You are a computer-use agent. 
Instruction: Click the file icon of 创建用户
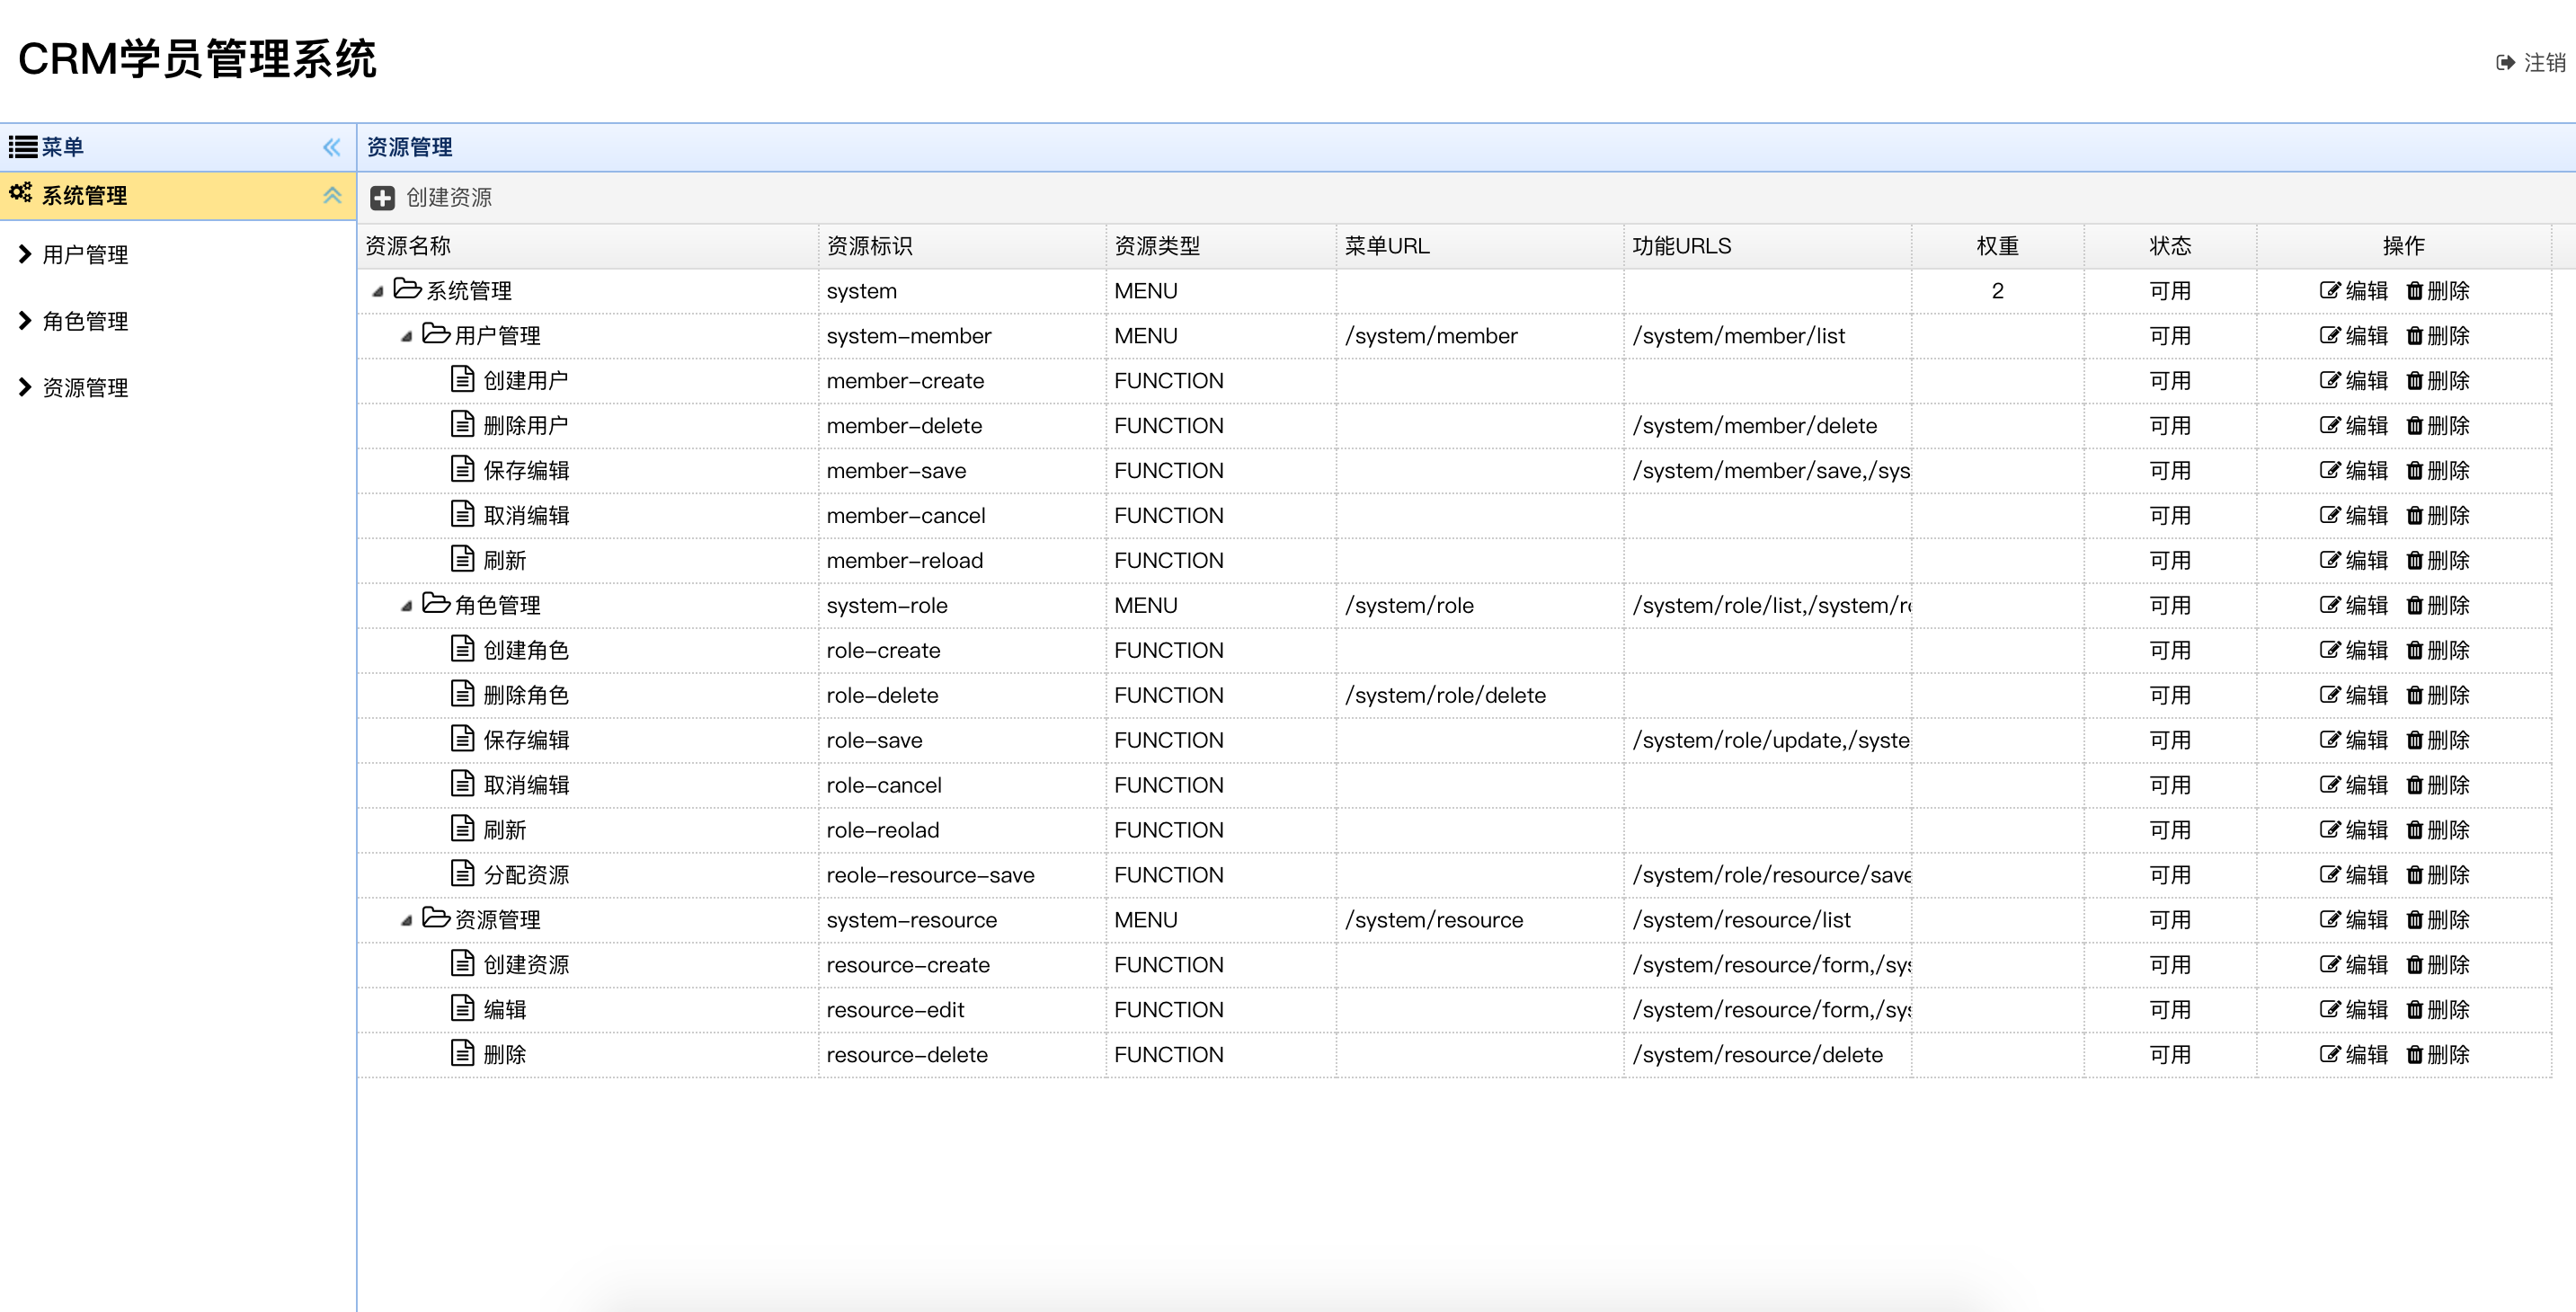[462, 379]
